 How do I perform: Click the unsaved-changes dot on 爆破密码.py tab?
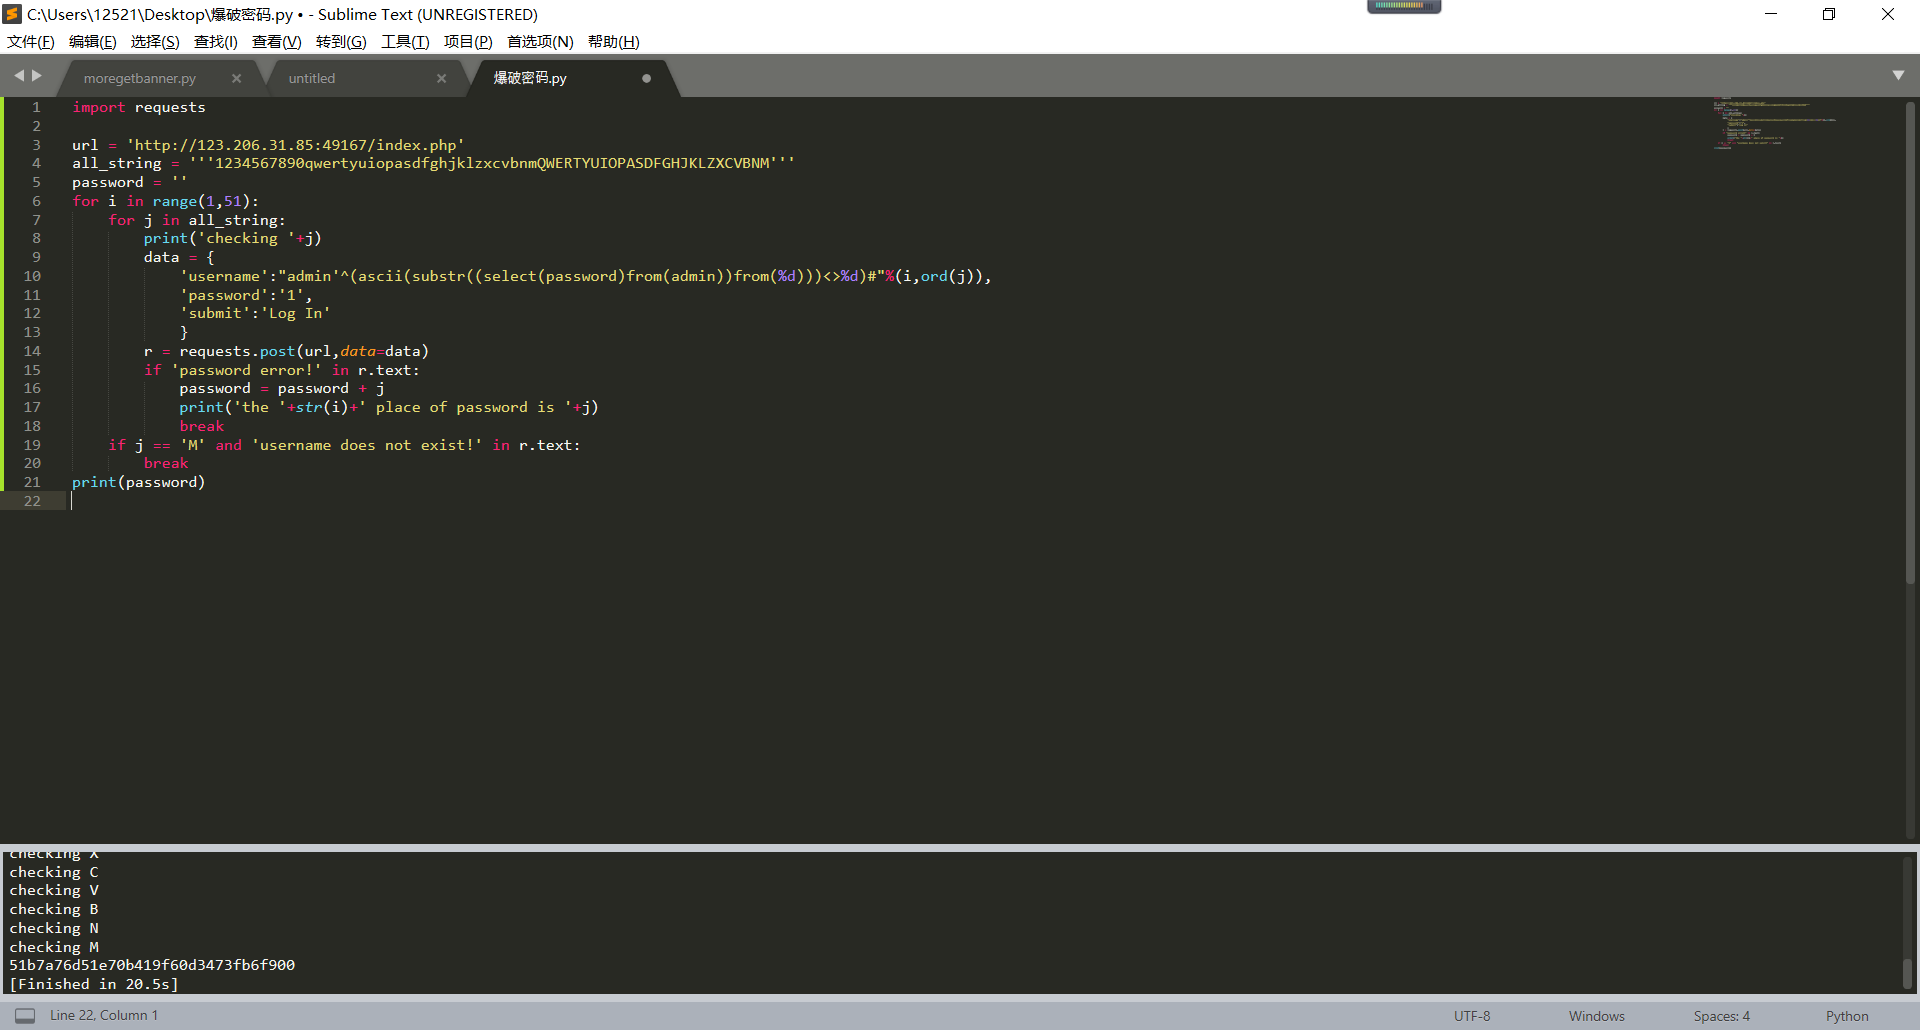(646, 78)
